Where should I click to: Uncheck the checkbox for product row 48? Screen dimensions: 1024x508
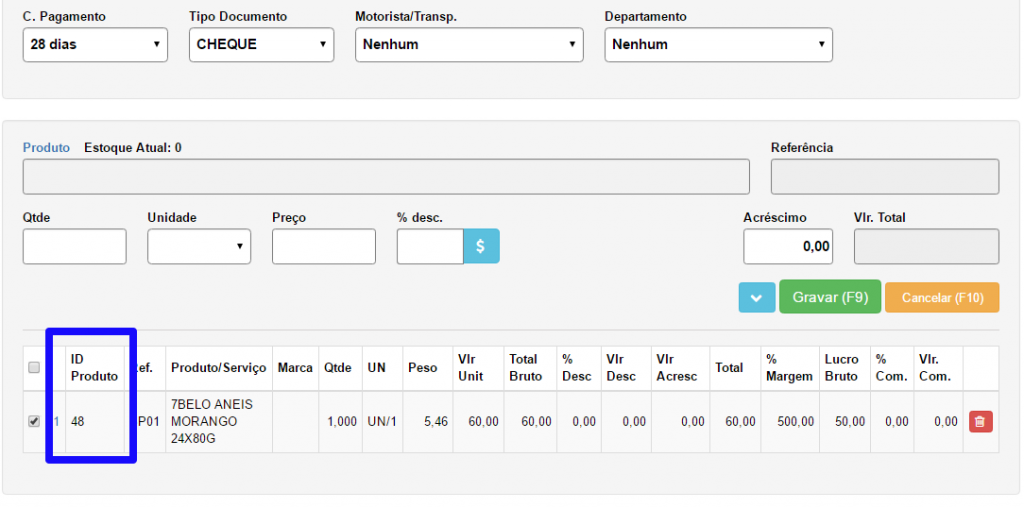coord(34,422)
